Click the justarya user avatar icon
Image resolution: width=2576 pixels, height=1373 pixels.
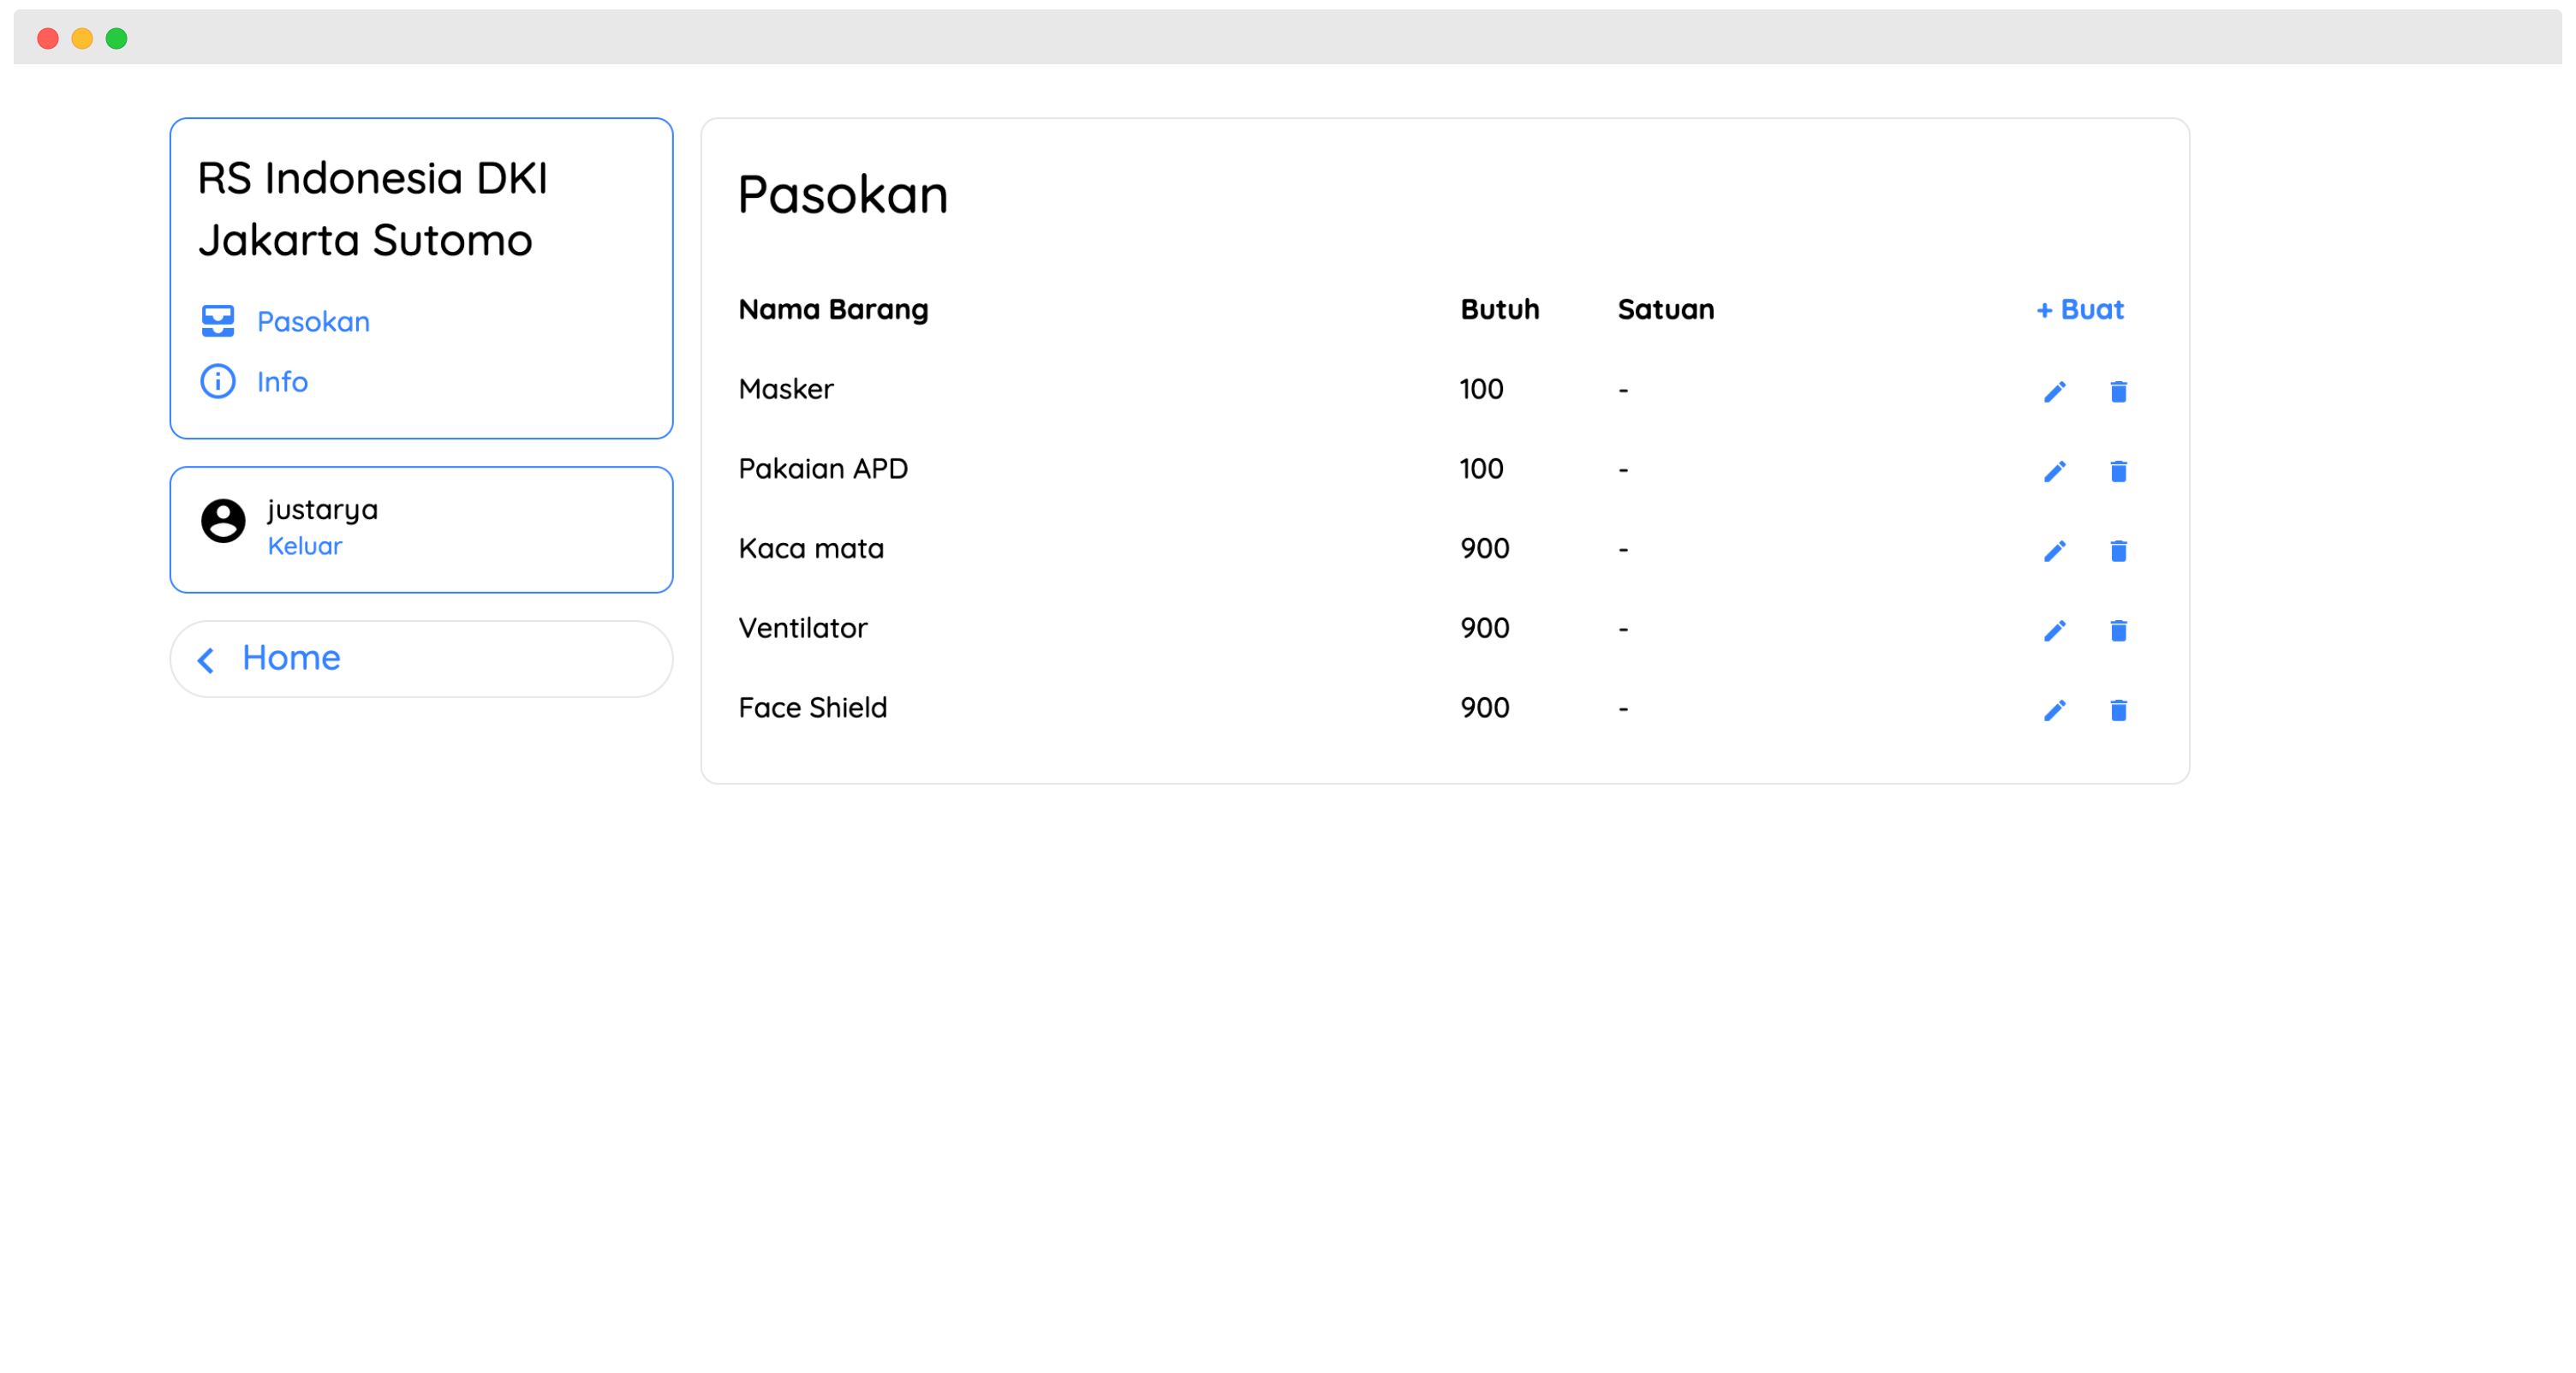coord(223,521)
